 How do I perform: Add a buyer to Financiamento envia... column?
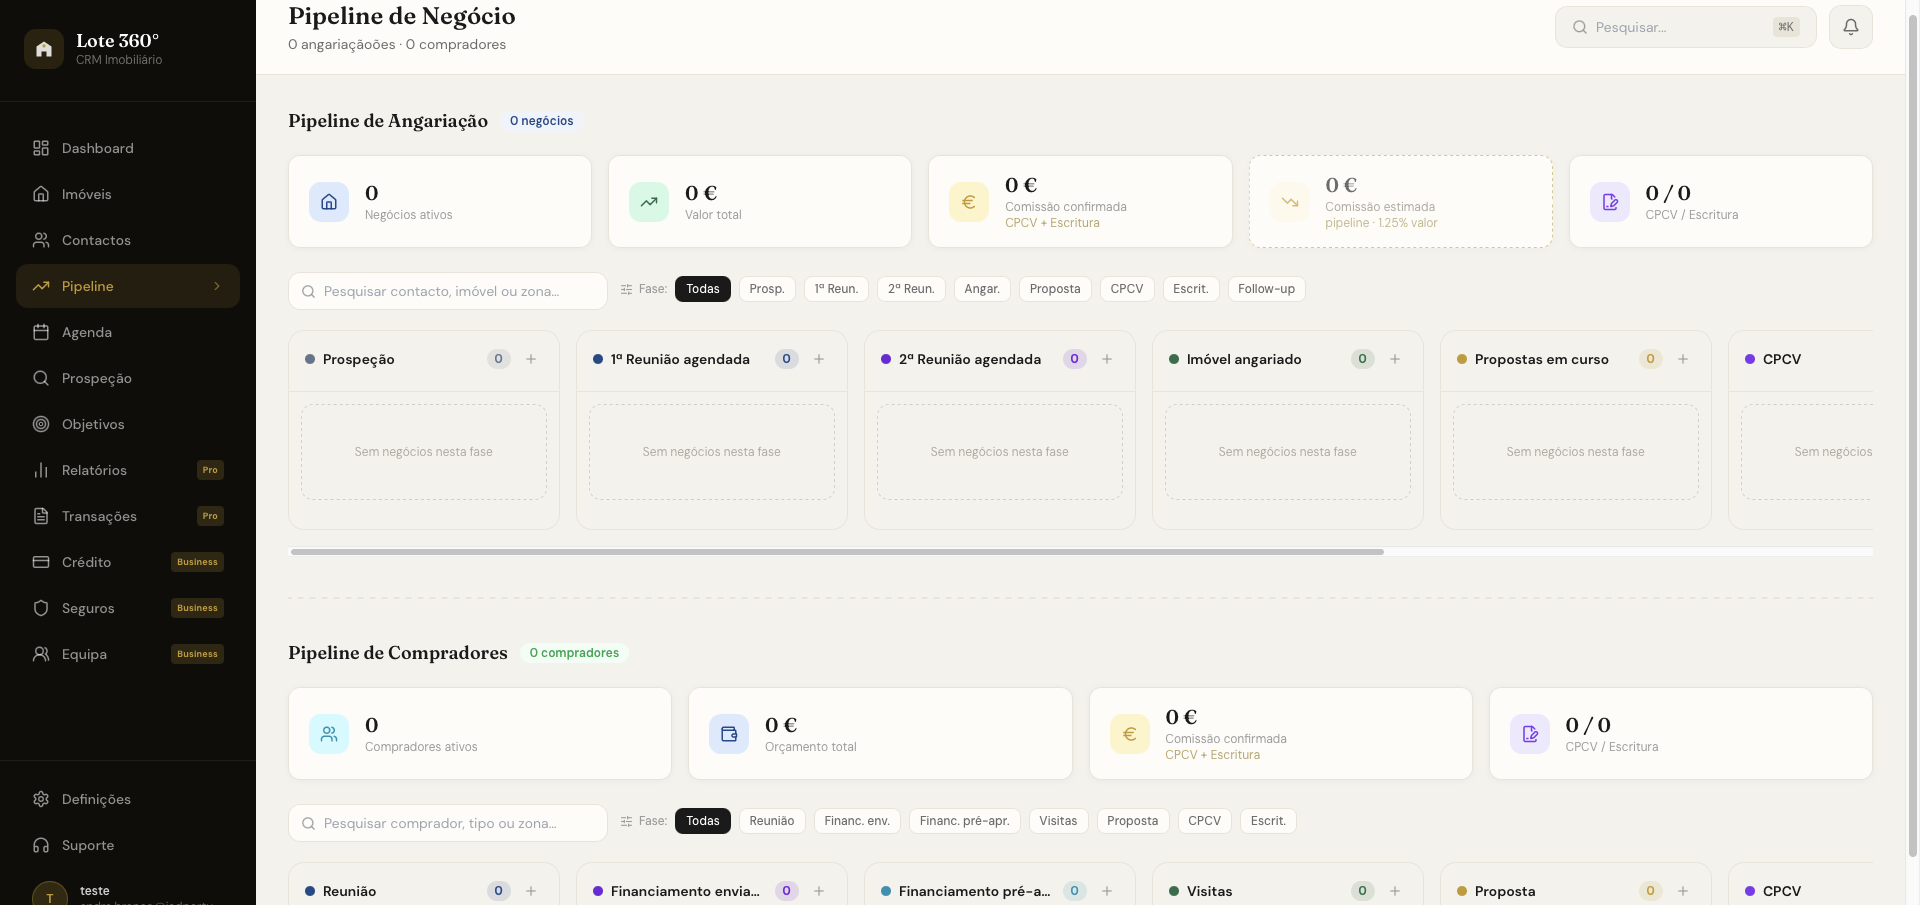coord(819,891)
